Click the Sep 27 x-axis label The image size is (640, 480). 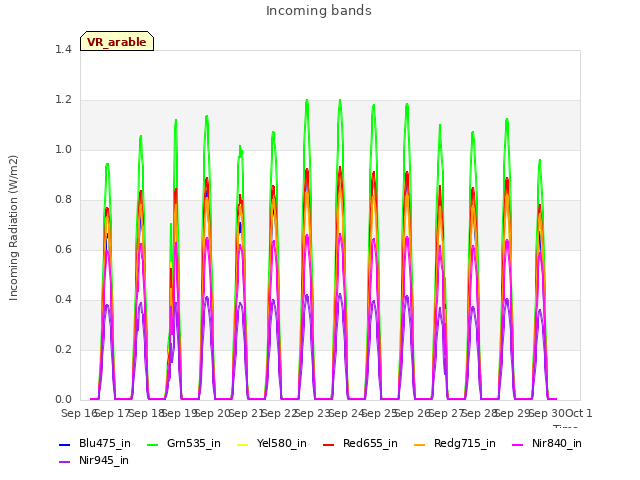[x=446, y=413]
